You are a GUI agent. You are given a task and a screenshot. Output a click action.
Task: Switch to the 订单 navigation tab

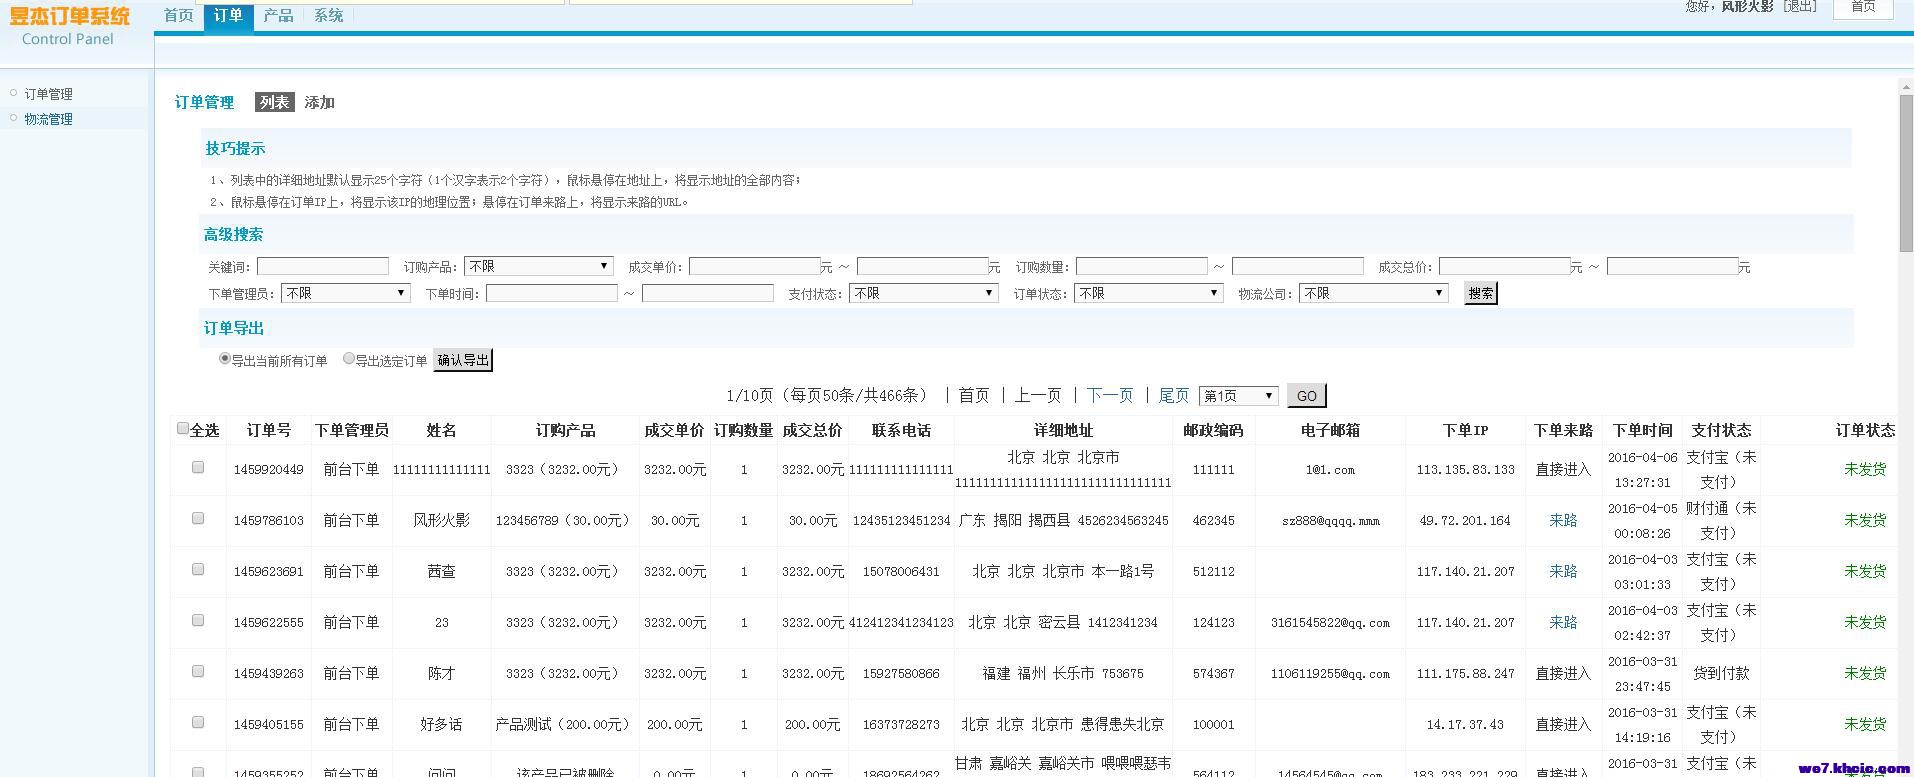pos(229,15)
